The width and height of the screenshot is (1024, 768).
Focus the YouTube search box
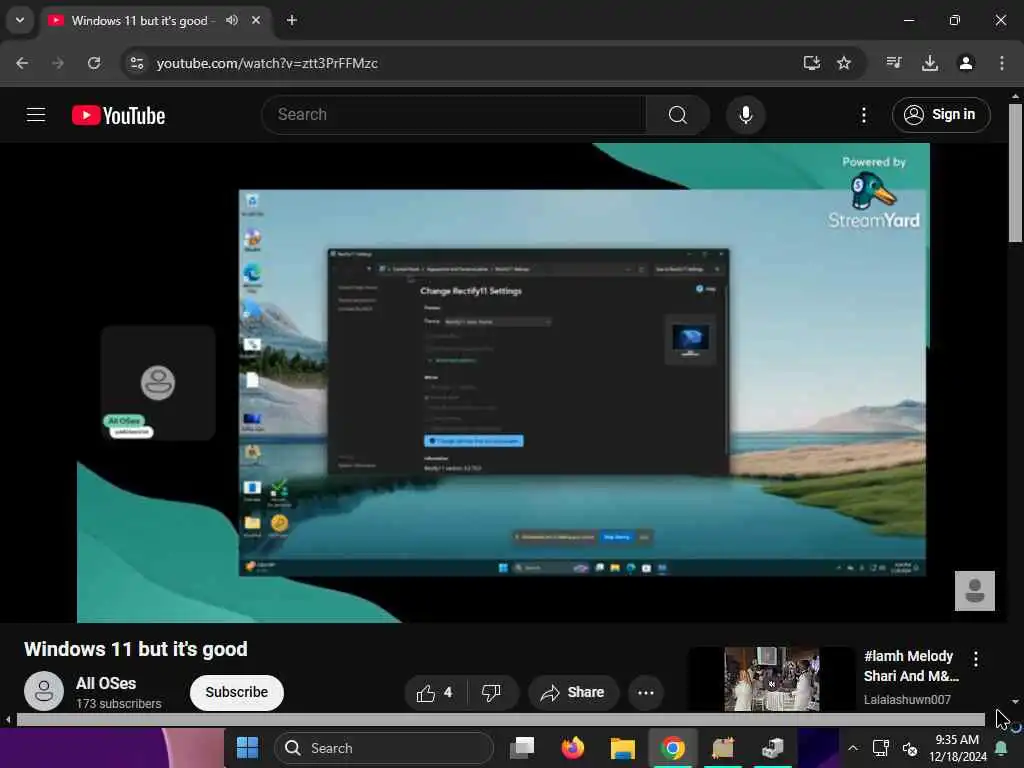[454, 115]
